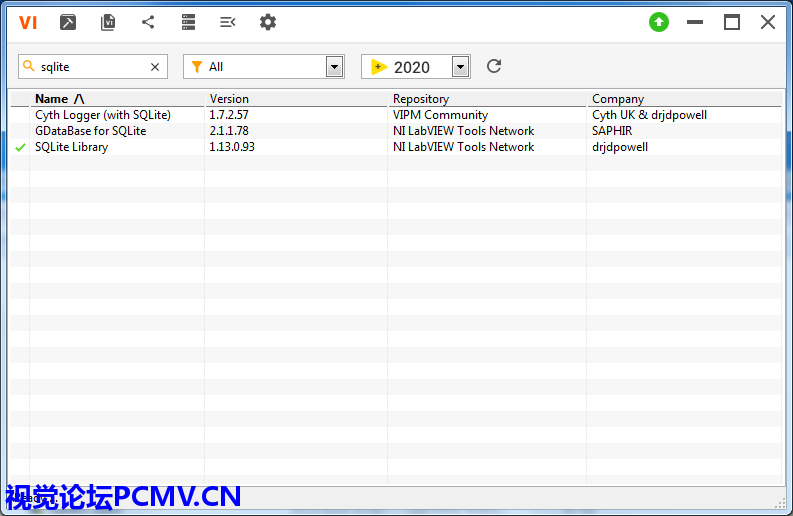Click the installed checkmark by SQLite Library
Screen dimensions: 793x516
pos(20,147)
